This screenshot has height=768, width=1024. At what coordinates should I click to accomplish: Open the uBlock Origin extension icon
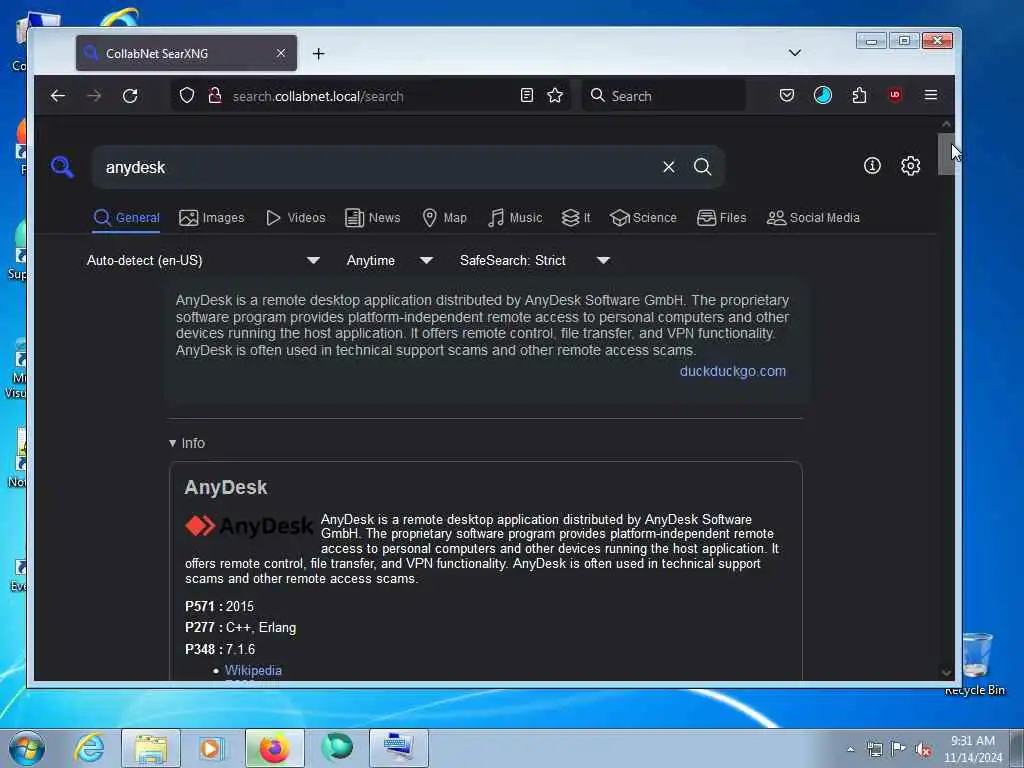(x=895, y=95)
